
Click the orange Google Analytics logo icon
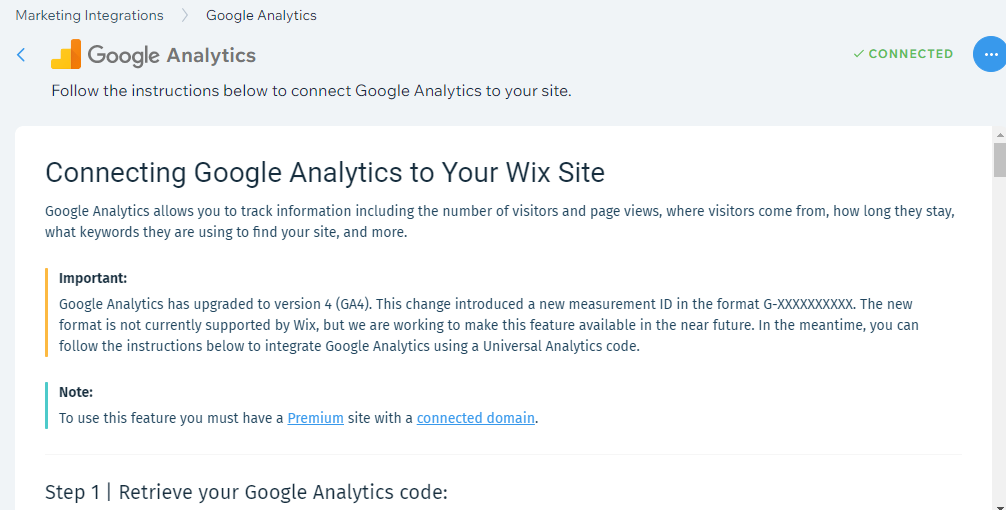click(66, 55)
